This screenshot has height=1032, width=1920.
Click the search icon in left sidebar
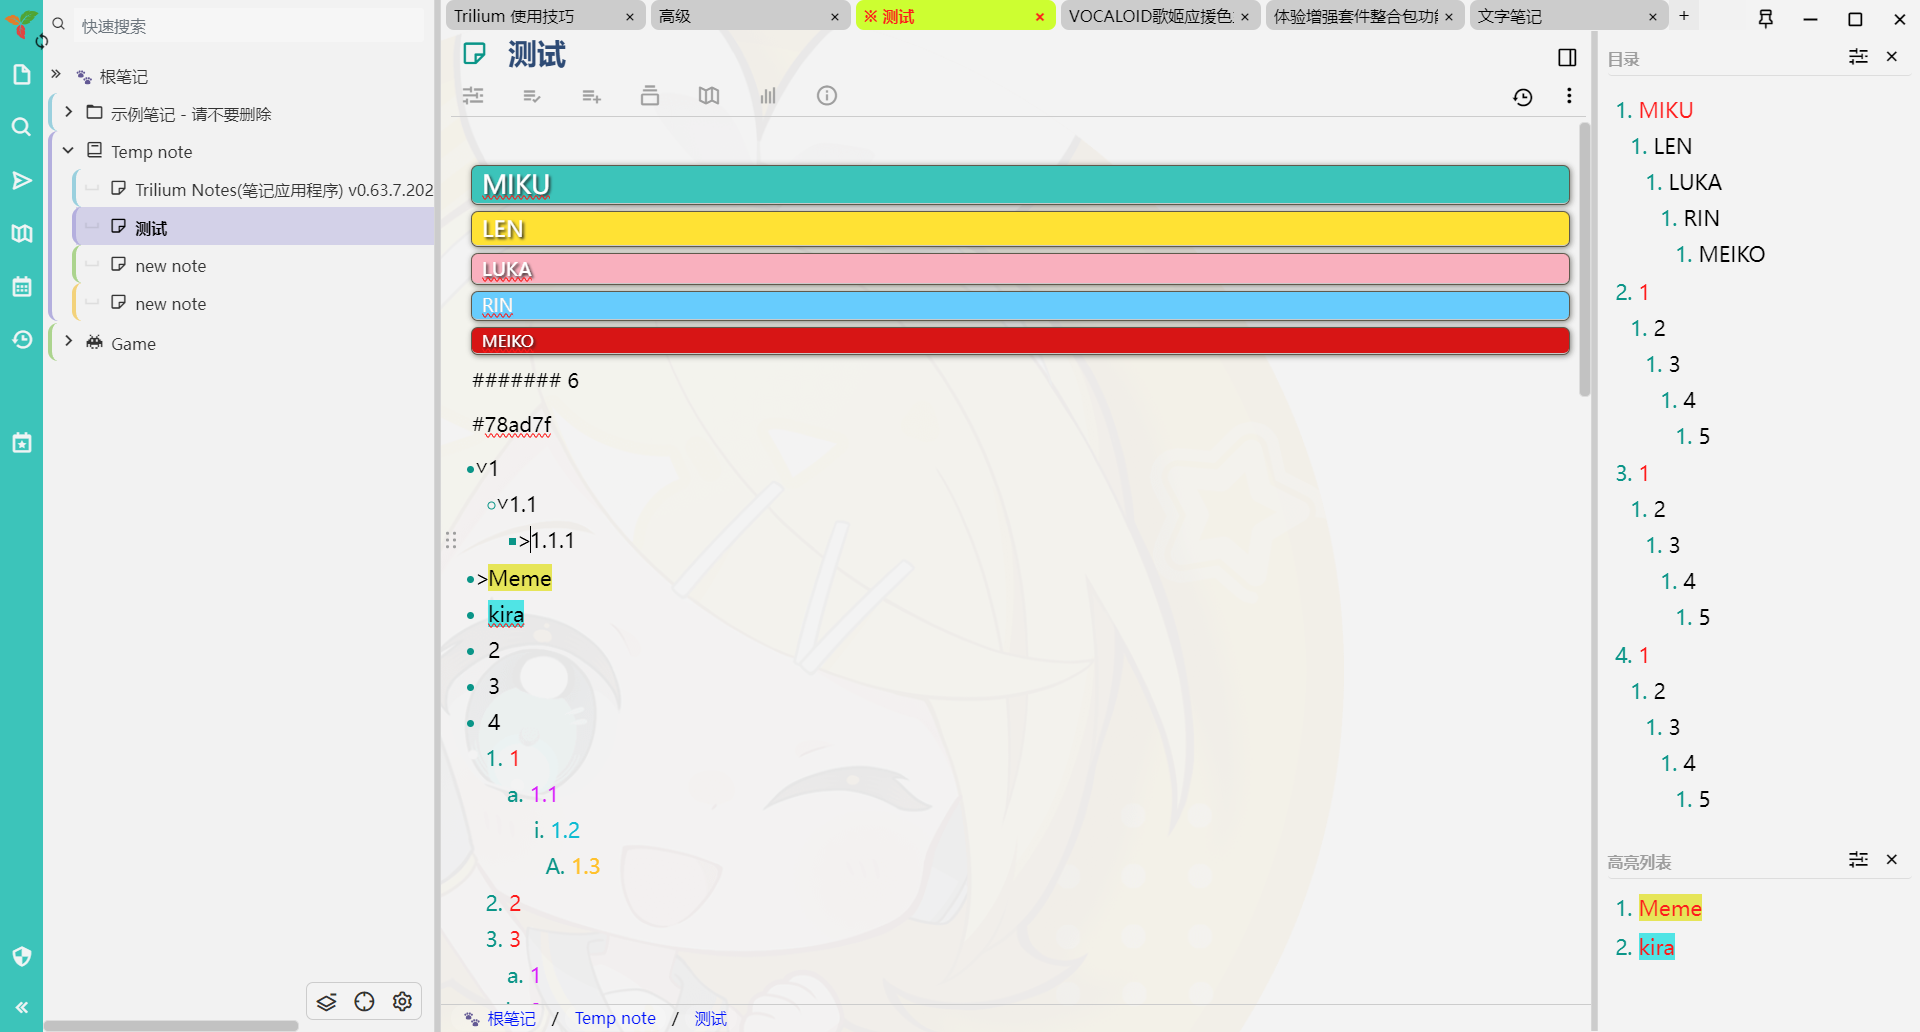pos(21,127)
